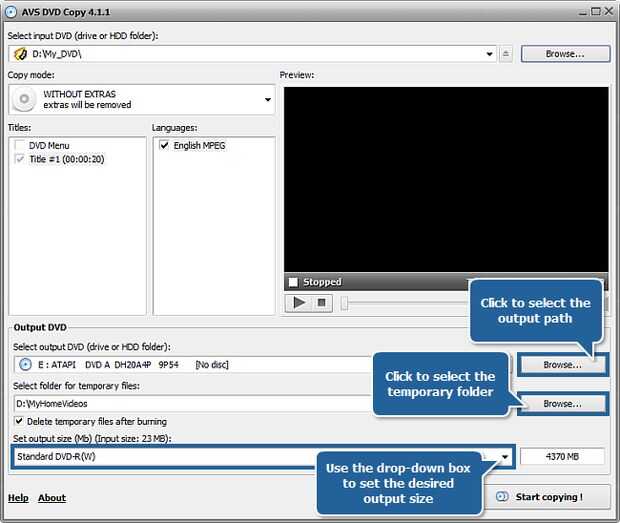
Task: Click the Start copying button
Action: 549,497
